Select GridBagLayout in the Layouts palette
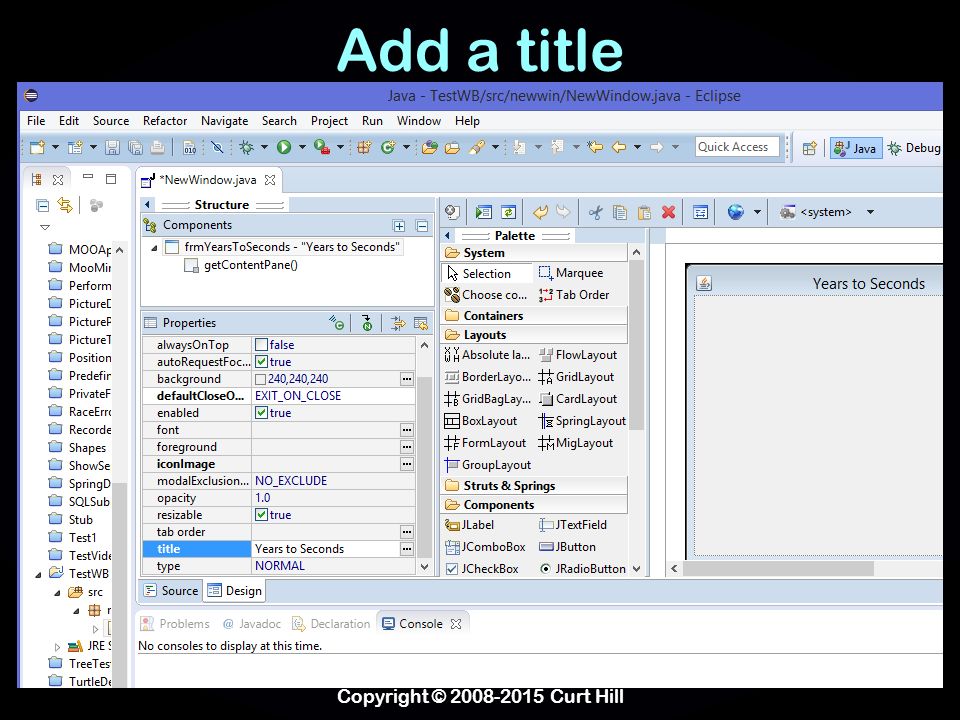 [x=487, y=399]
